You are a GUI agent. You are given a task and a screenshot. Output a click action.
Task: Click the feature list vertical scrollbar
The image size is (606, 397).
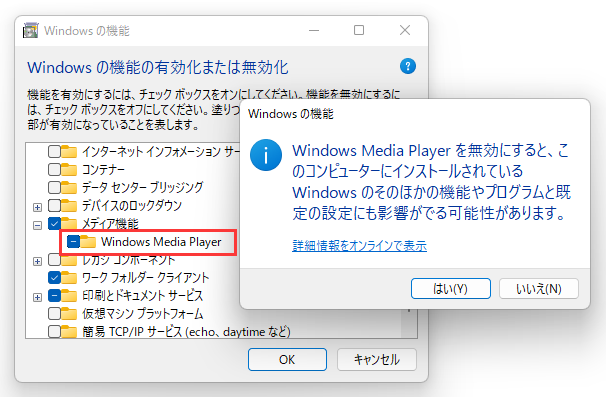(409, 323)
